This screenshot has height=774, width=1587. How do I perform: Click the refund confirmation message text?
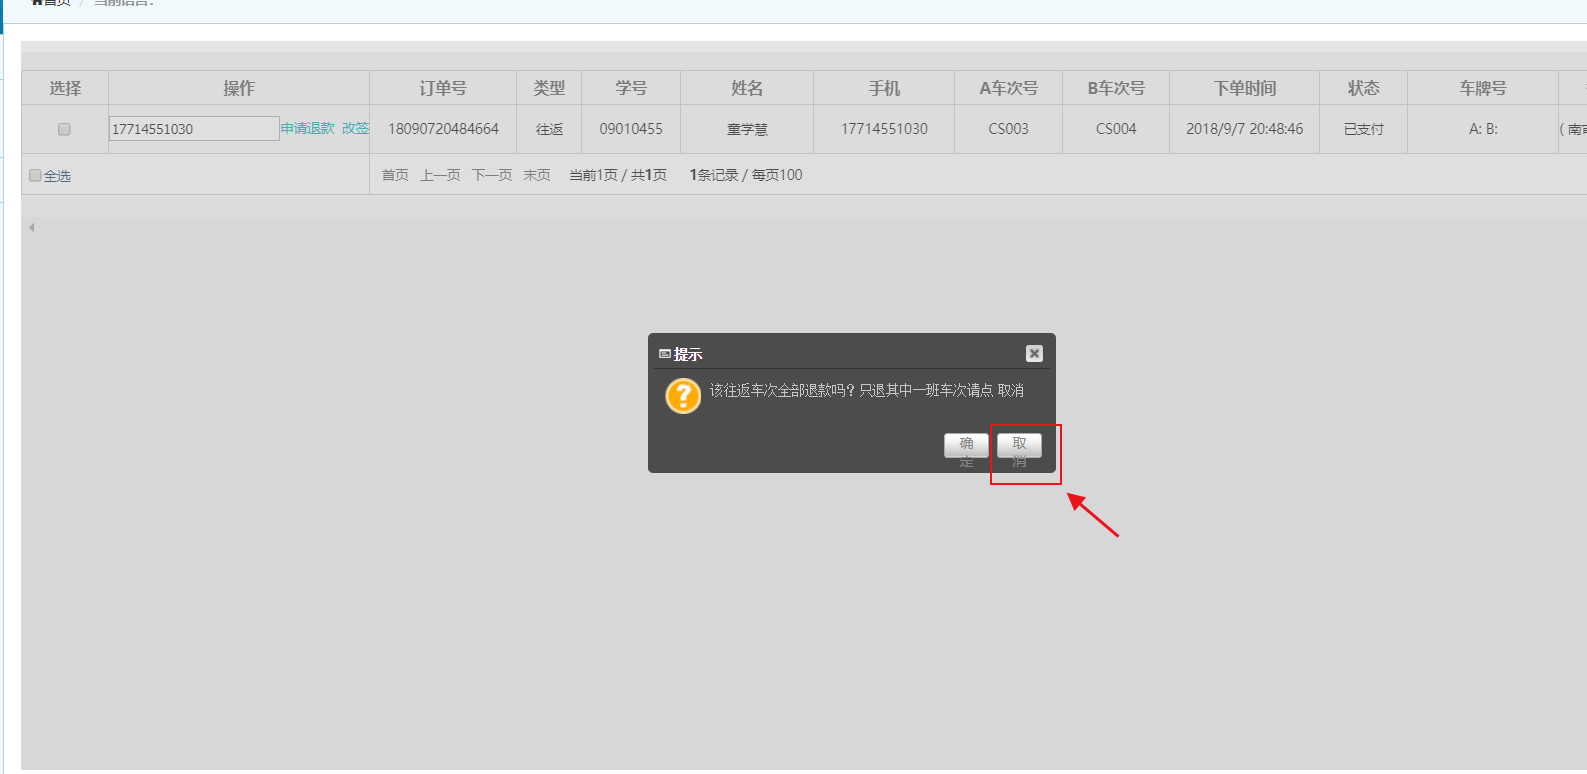[x=867, y=390]
